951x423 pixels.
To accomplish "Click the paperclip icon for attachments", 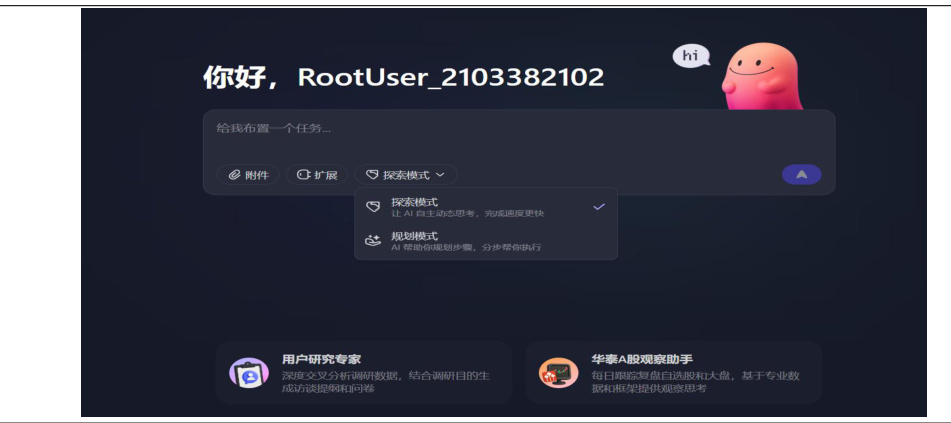I will click(235, 175).
